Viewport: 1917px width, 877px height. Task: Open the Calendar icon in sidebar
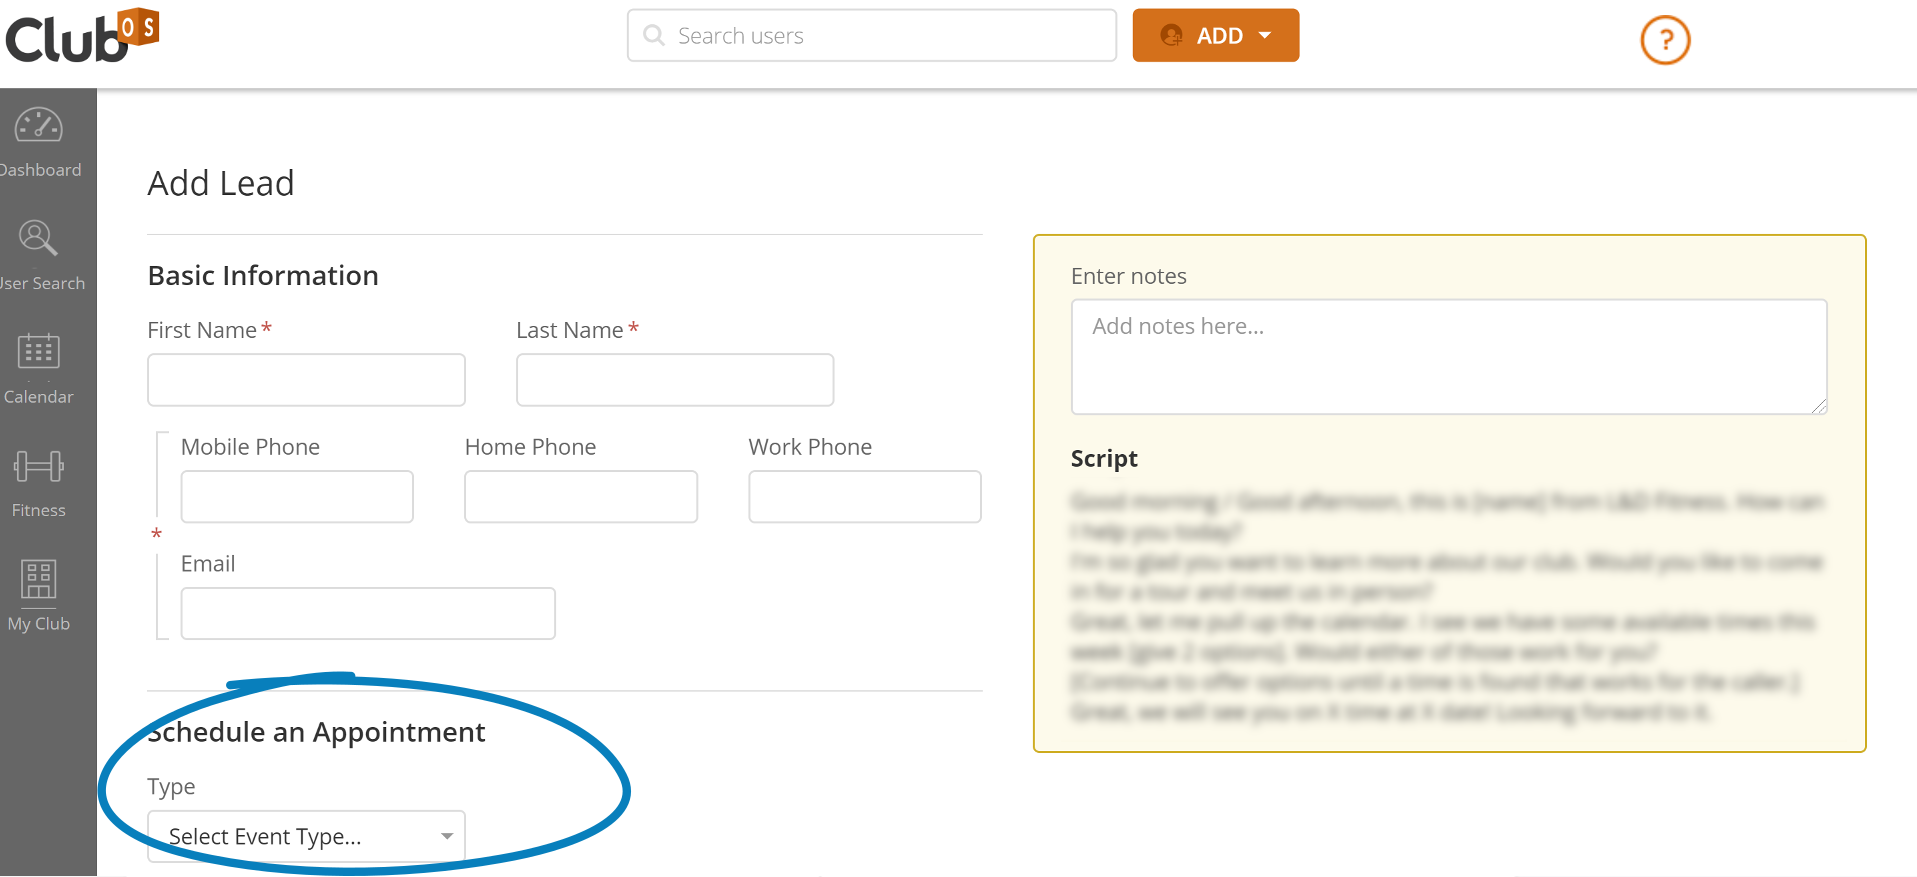(39, 351)
